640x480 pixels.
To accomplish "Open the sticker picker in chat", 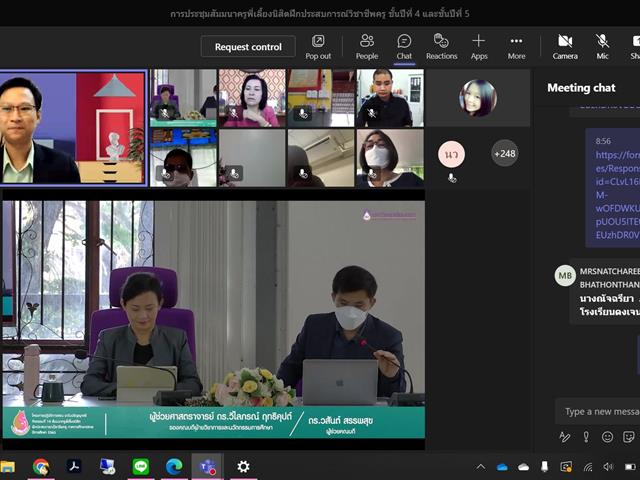I will (x=629, y=437).
